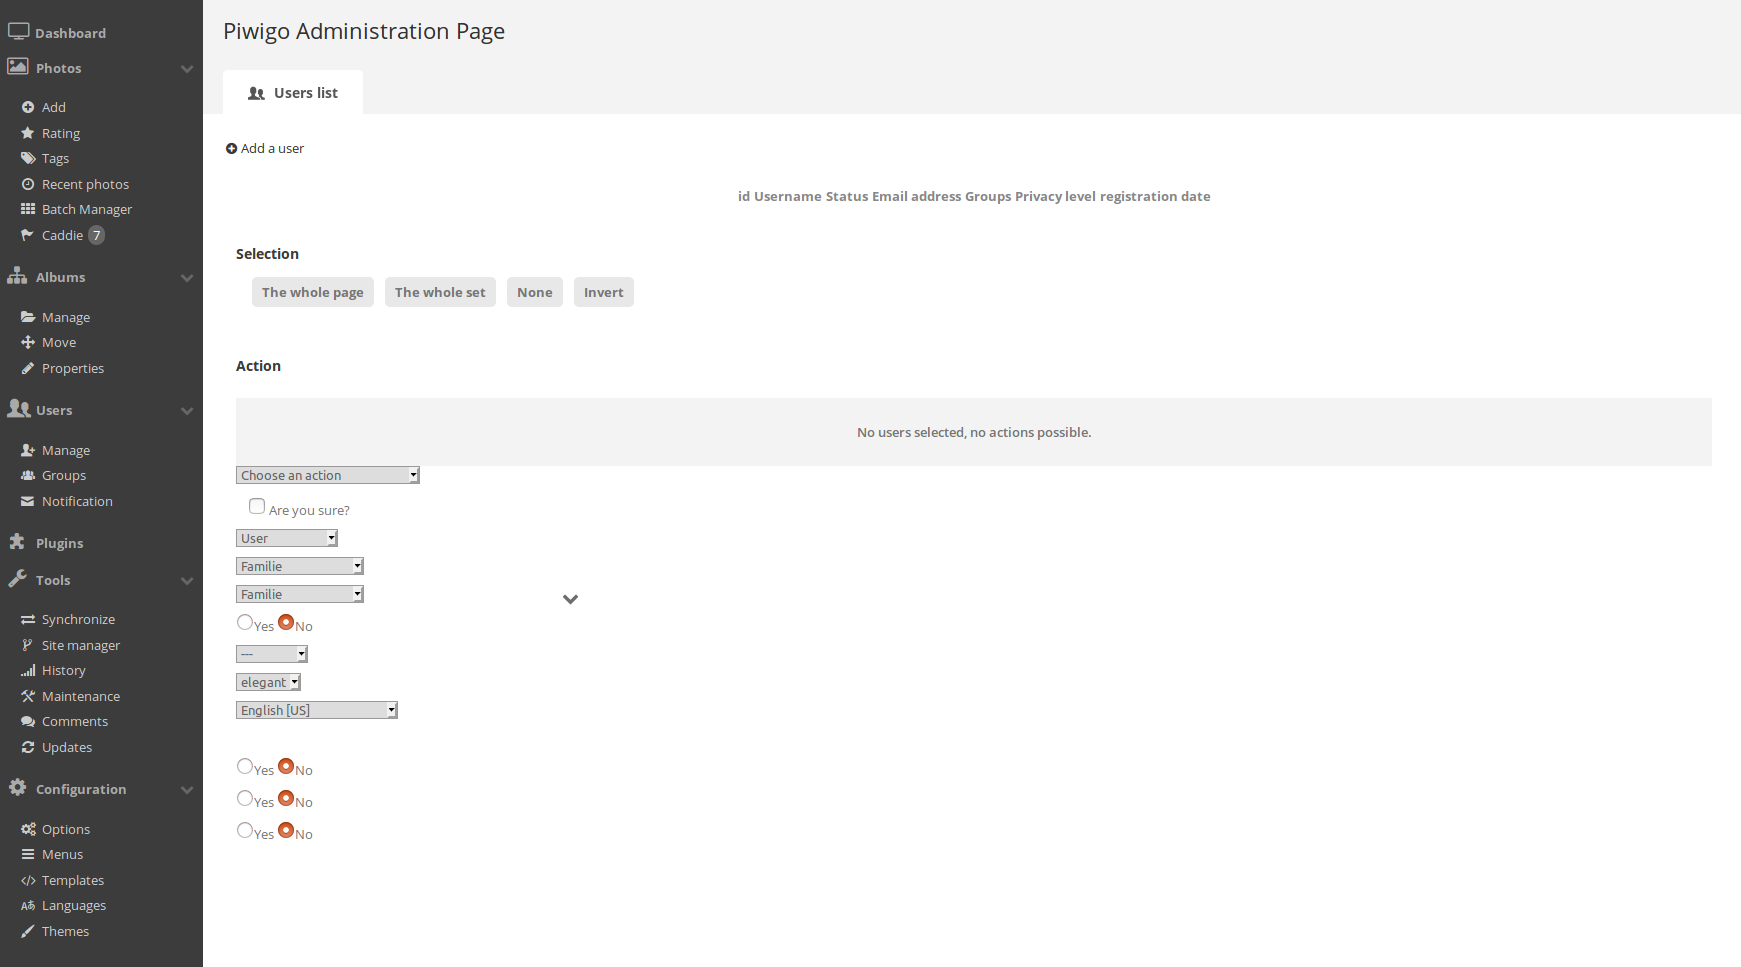1741x967 pixels.
Task: Click the Updates refresh icon
Action: click(x=28, y=747)
